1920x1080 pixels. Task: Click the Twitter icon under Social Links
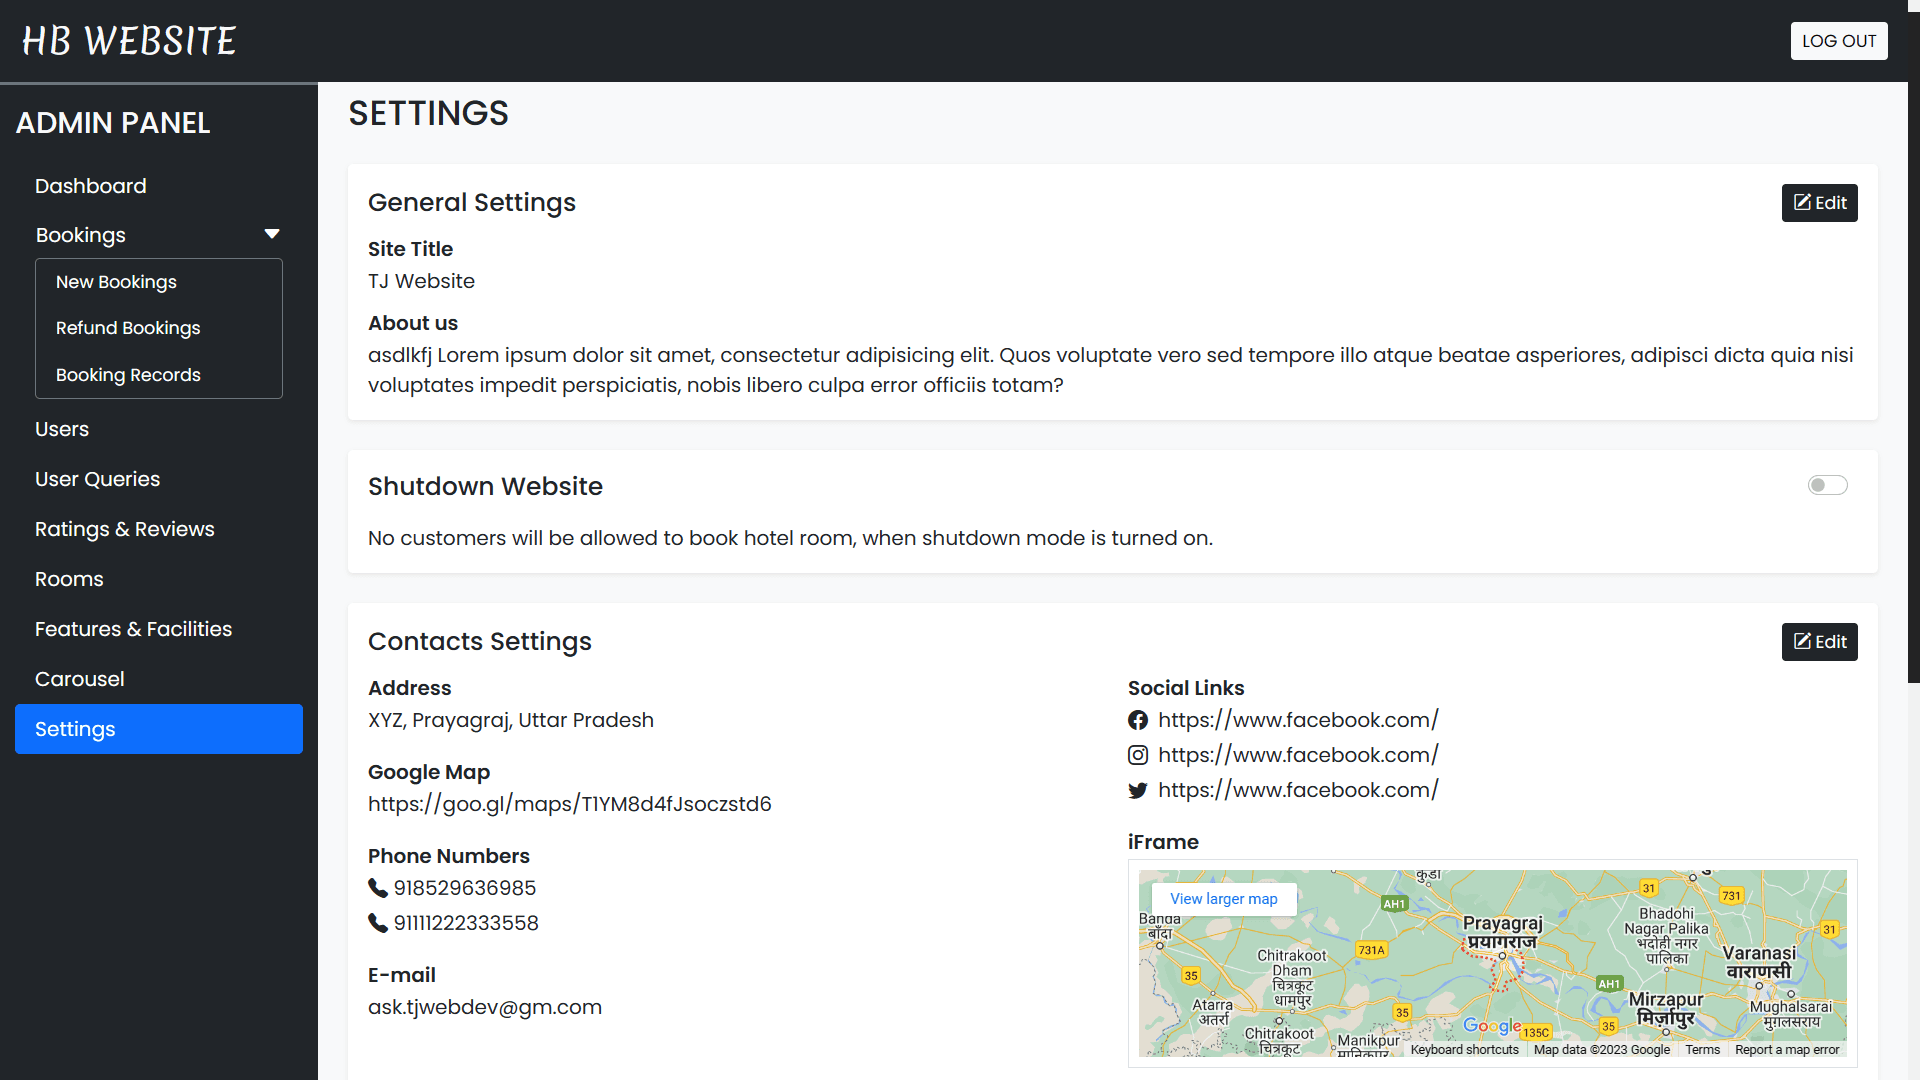click(x=1138, y=790)
